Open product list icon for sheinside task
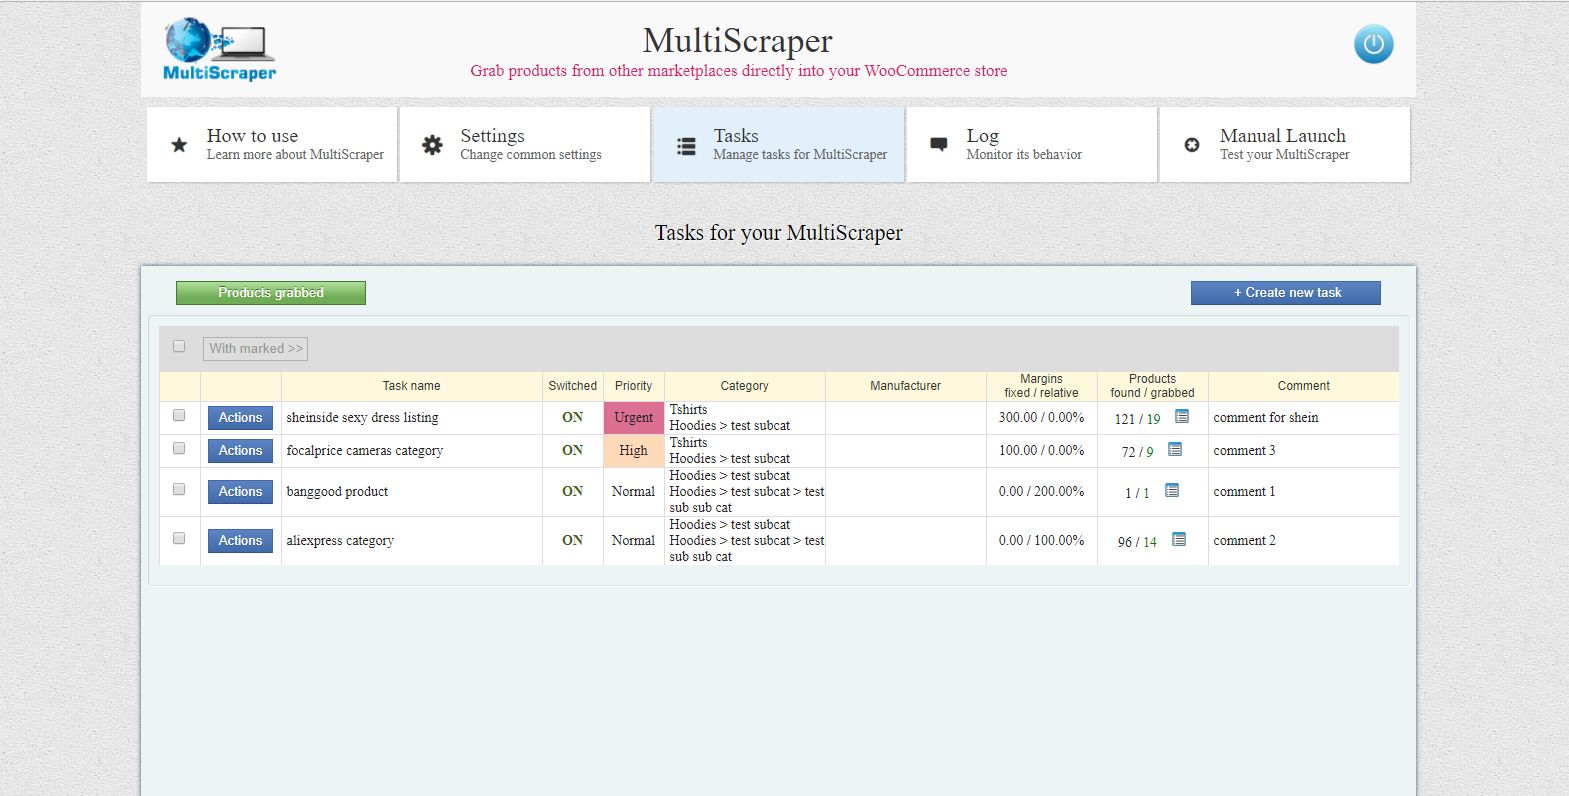Image resolution: width=1569 pixels, height=796 pixels. [1182, 416]
